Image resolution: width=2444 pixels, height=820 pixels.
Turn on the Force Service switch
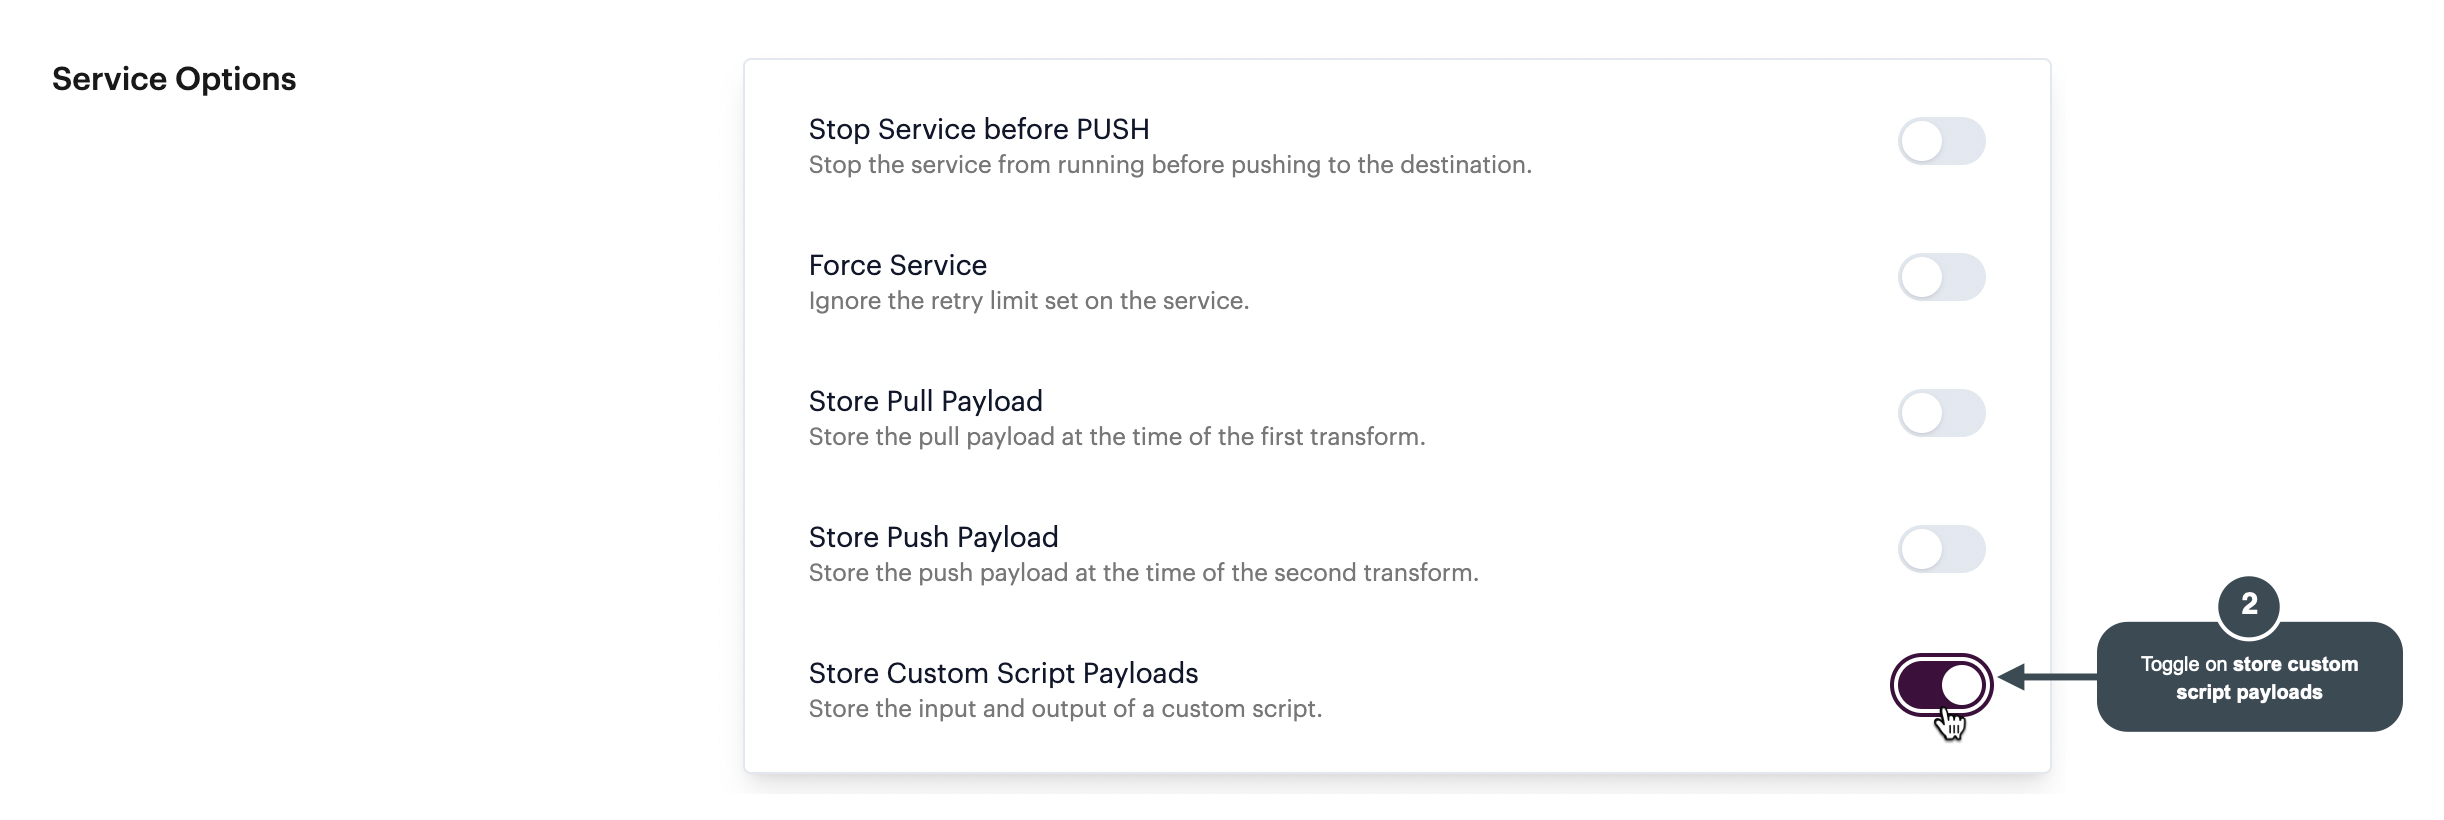[1941, 277]
